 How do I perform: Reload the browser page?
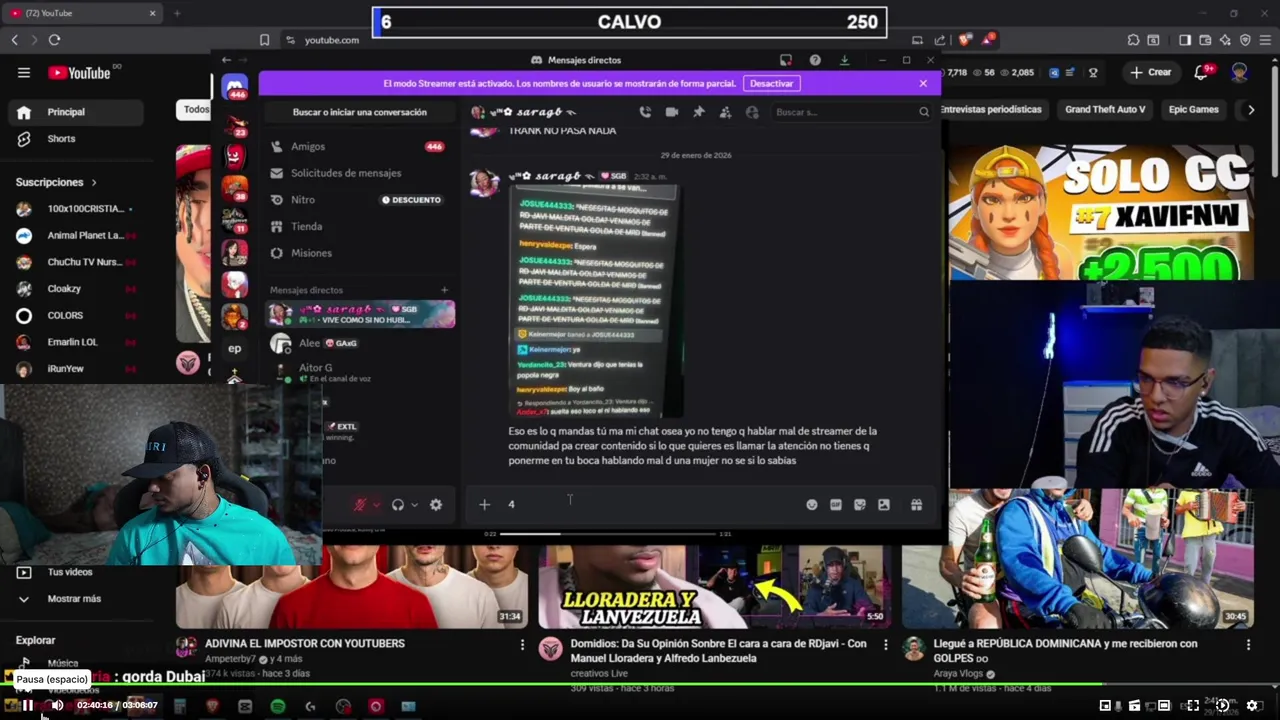(x=54, y=40)
